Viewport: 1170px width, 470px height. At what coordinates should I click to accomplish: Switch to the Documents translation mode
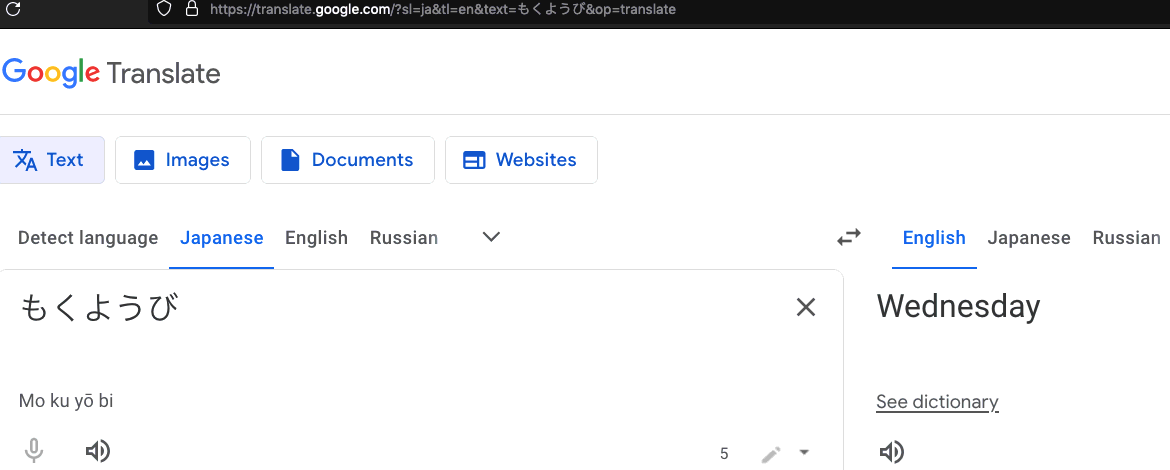[347, 160]
